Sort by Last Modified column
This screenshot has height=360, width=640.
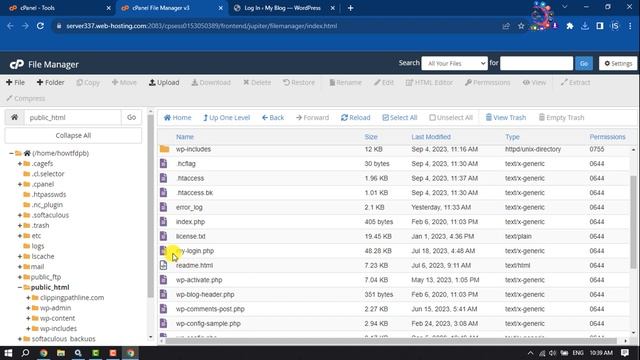pyautogui.click(x=431, y=137)
